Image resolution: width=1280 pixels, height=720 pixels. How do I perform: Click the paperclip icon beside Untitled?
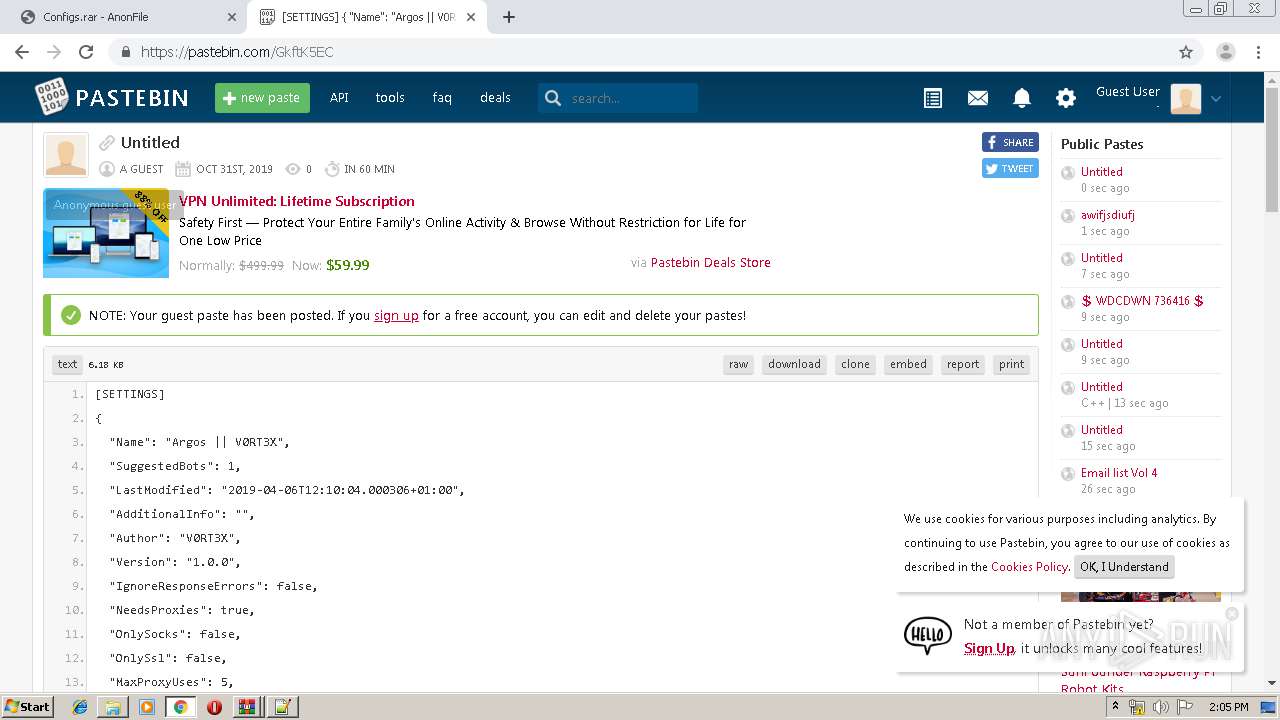[107, 143]
